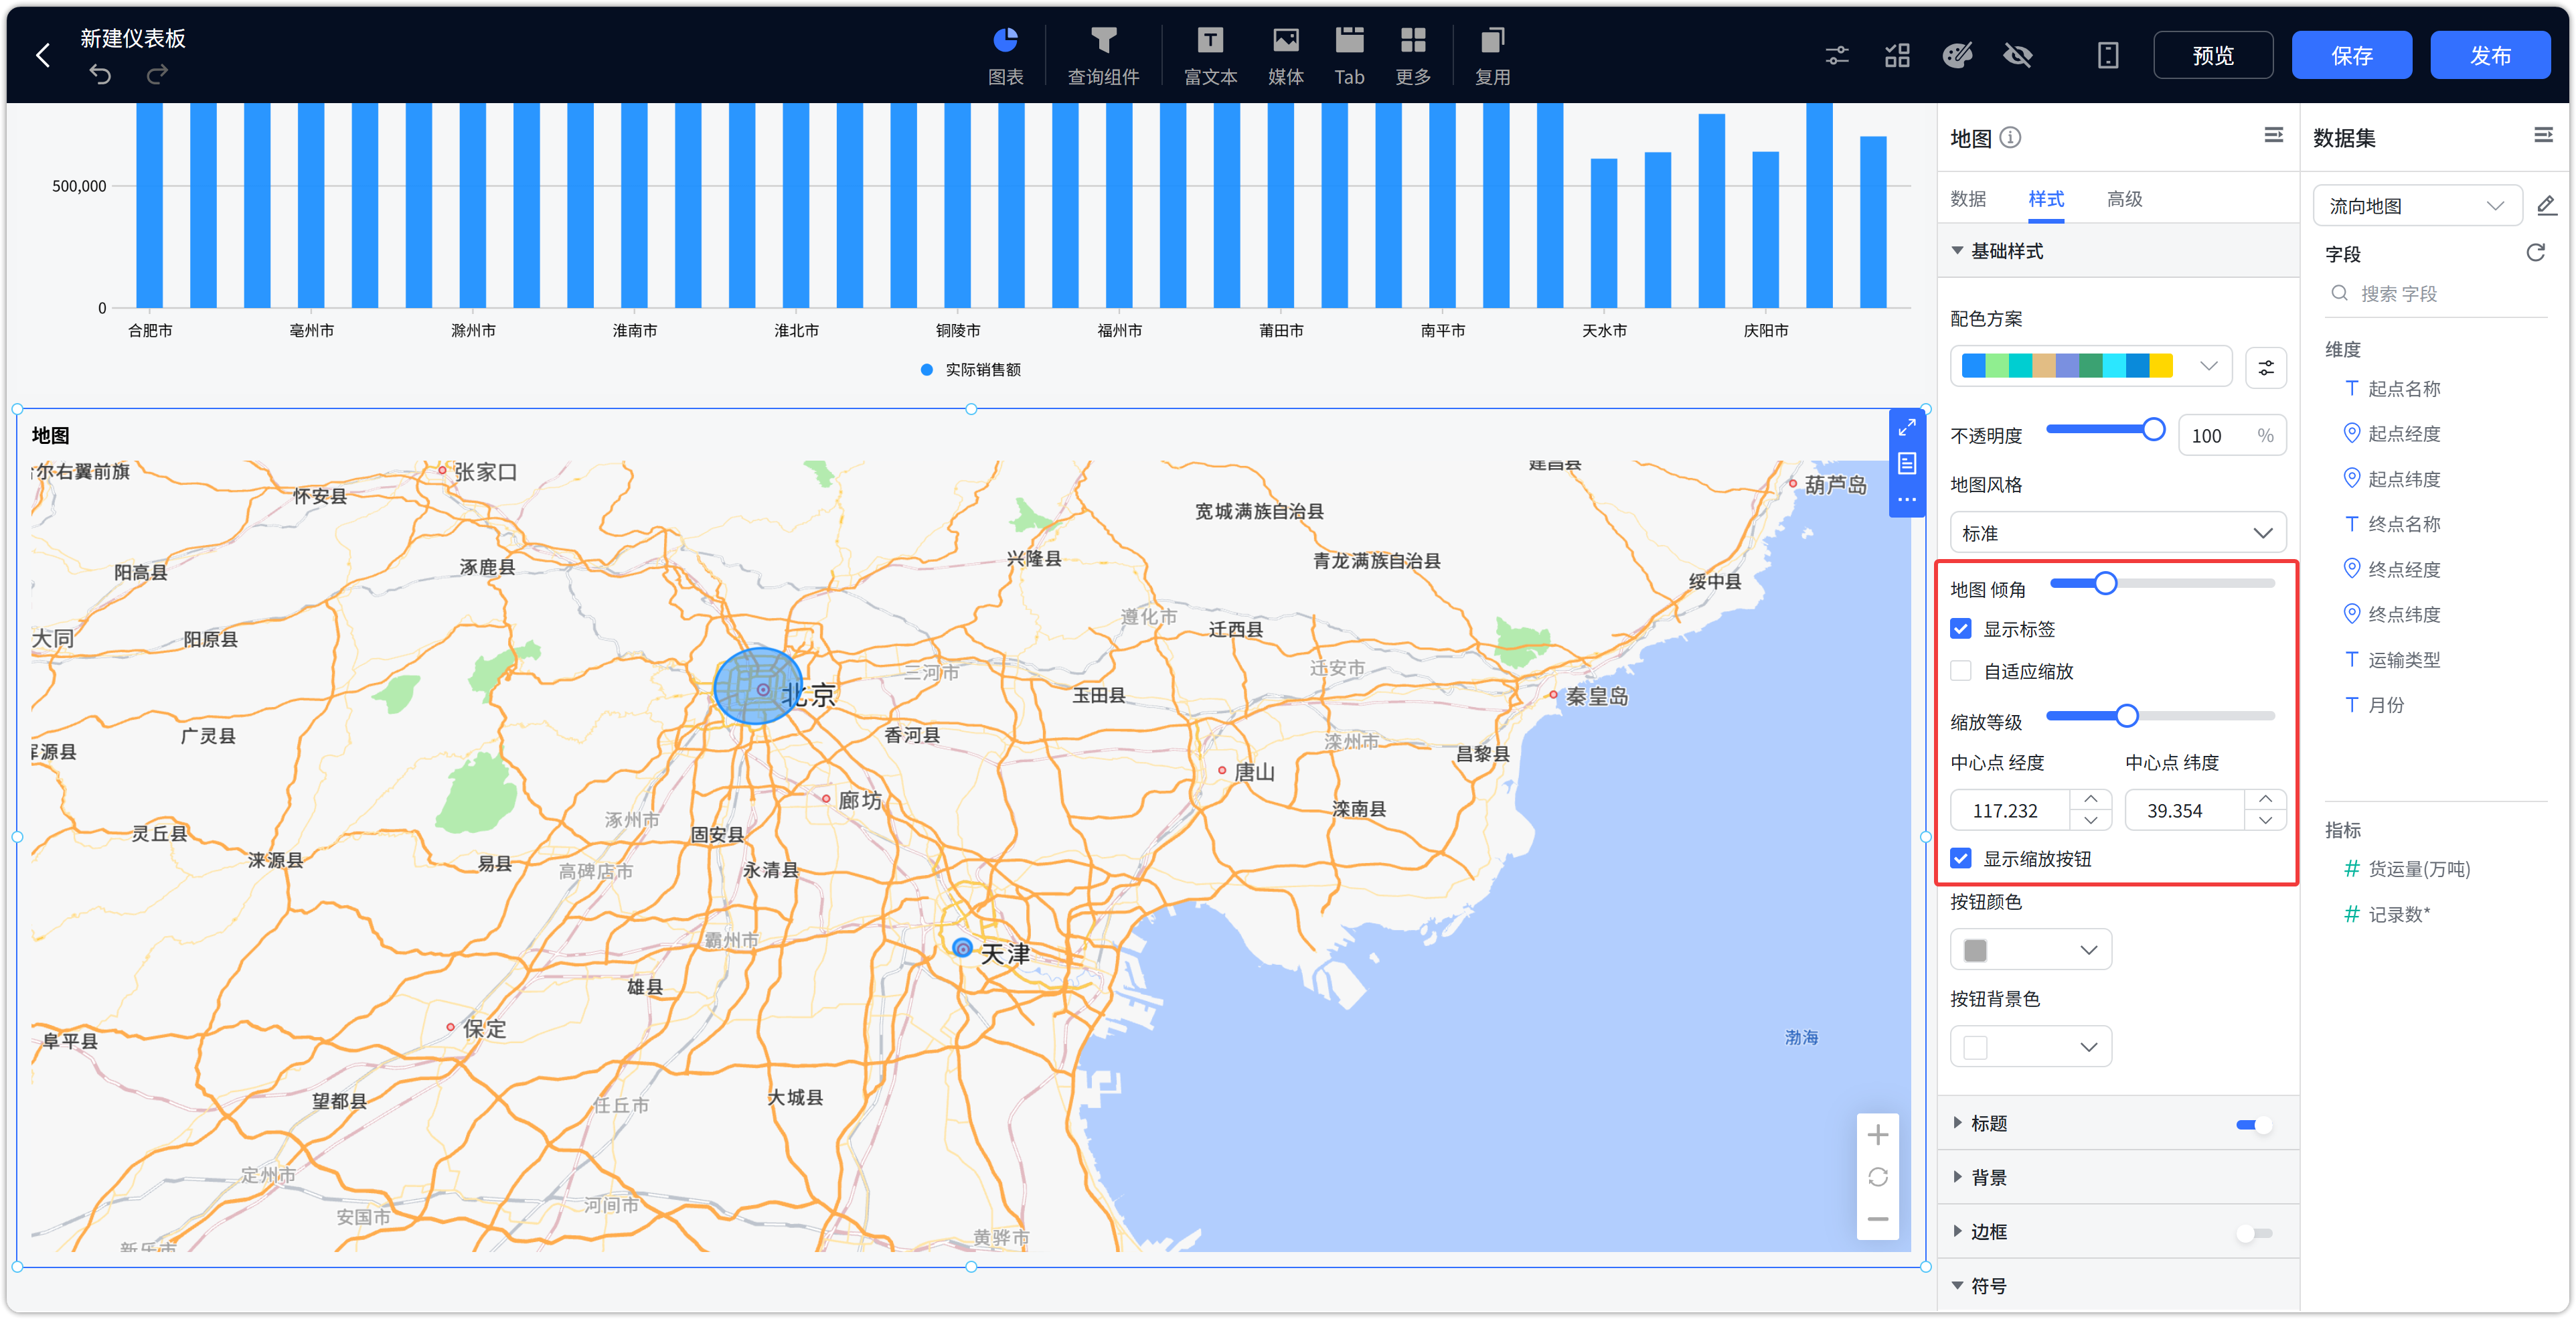Add a 查询组件 filter component

coord(1103,55)
